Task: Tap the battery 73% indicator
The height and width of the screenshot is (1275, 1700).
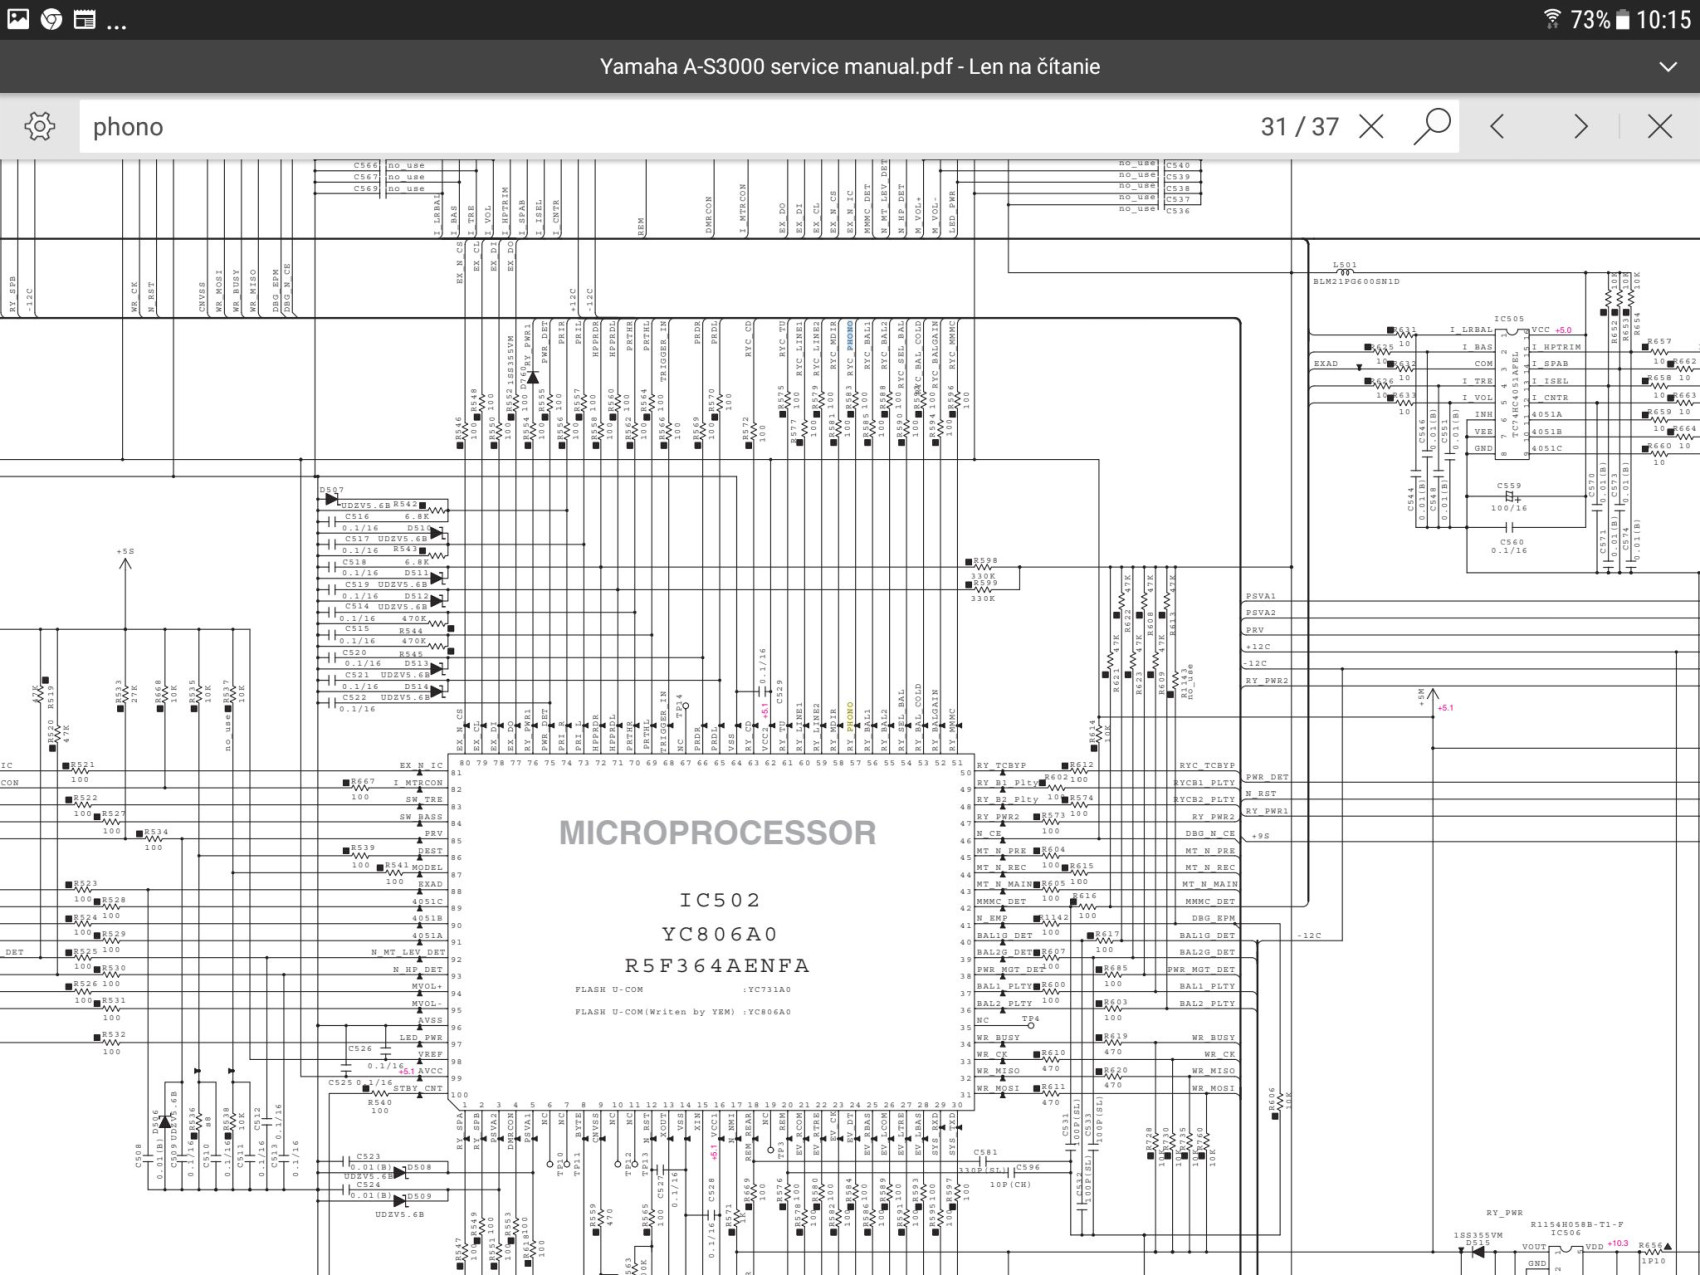Action: [x=1599, y=19]
